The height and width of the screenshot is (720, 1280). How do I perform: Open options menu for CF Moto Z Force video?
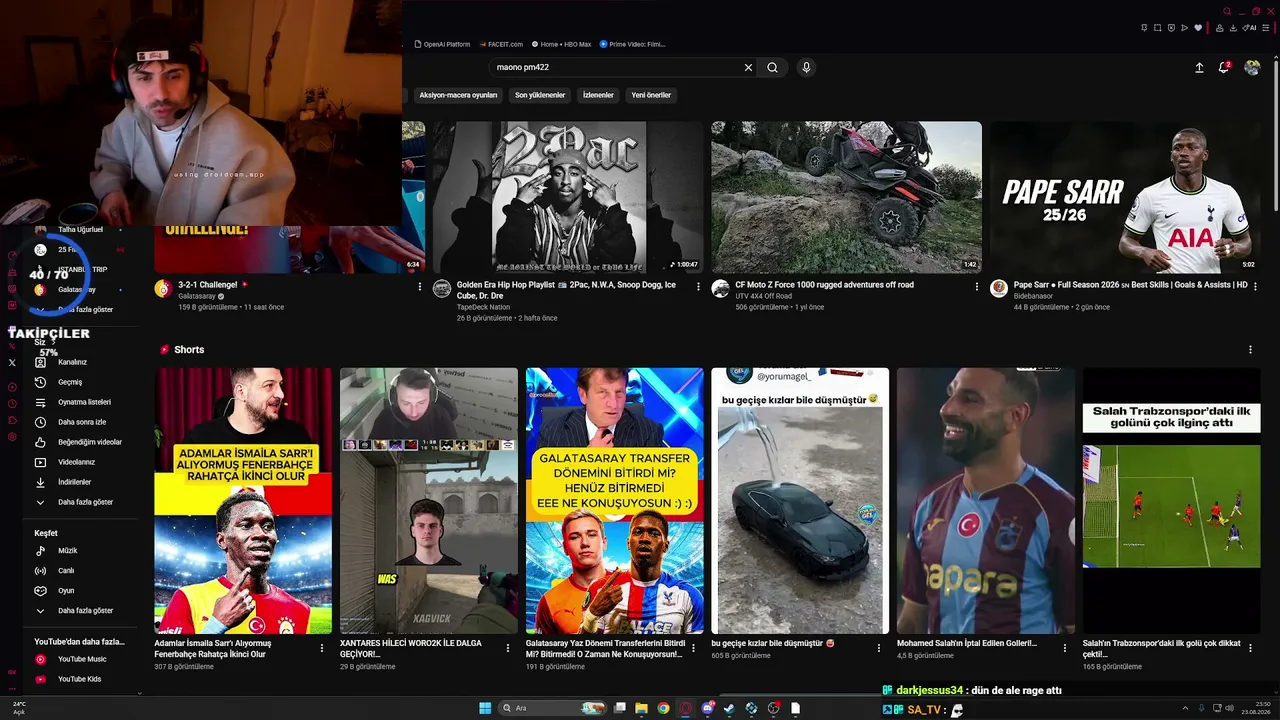977,287
